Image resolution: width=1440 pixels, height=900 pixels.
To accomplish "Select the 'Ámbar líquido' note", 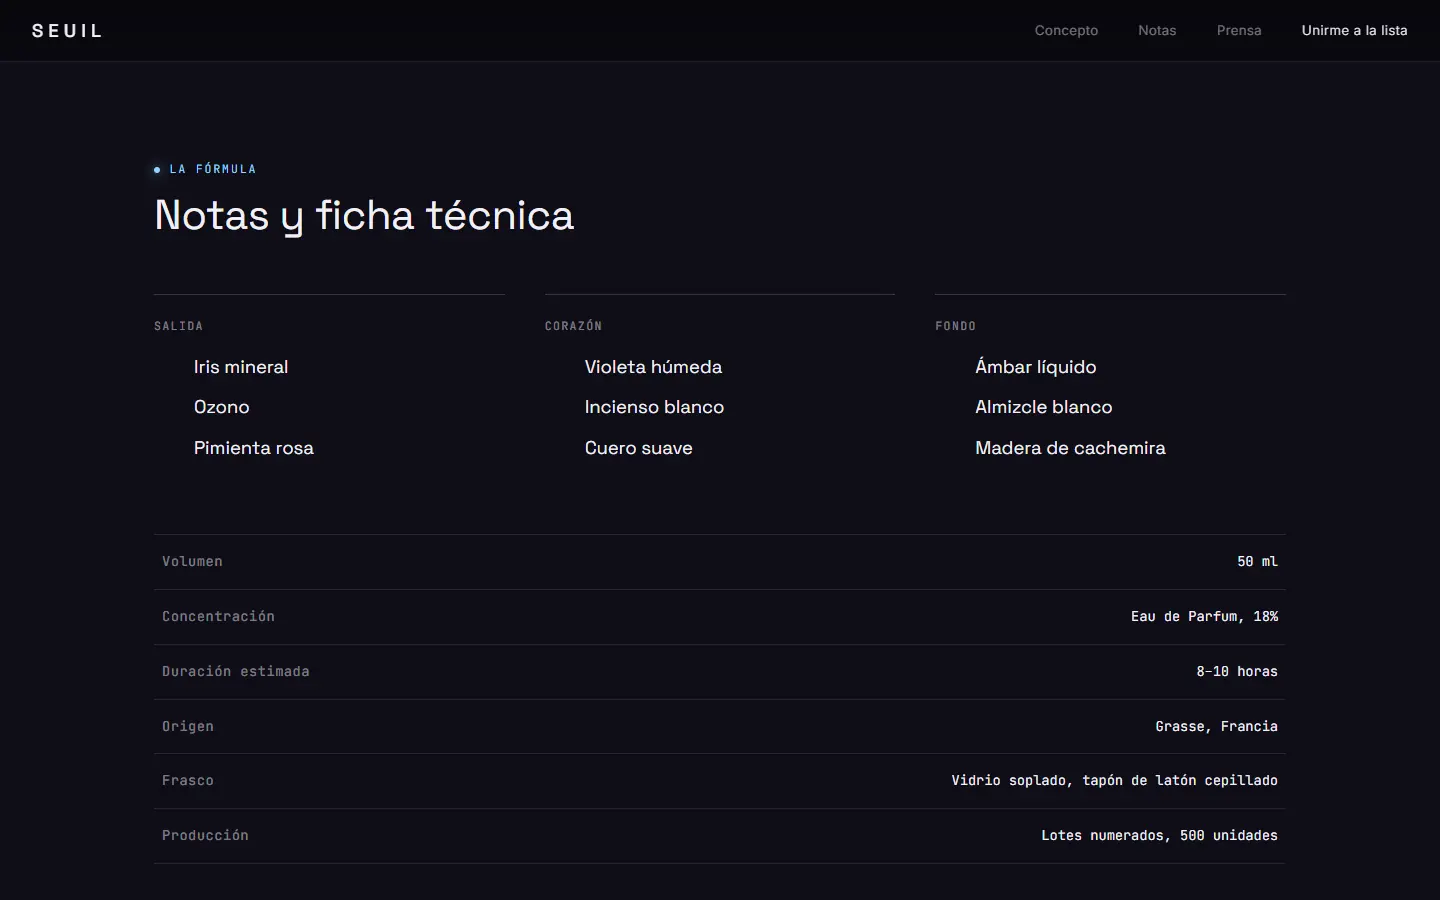I will (x=1036, y=367).
